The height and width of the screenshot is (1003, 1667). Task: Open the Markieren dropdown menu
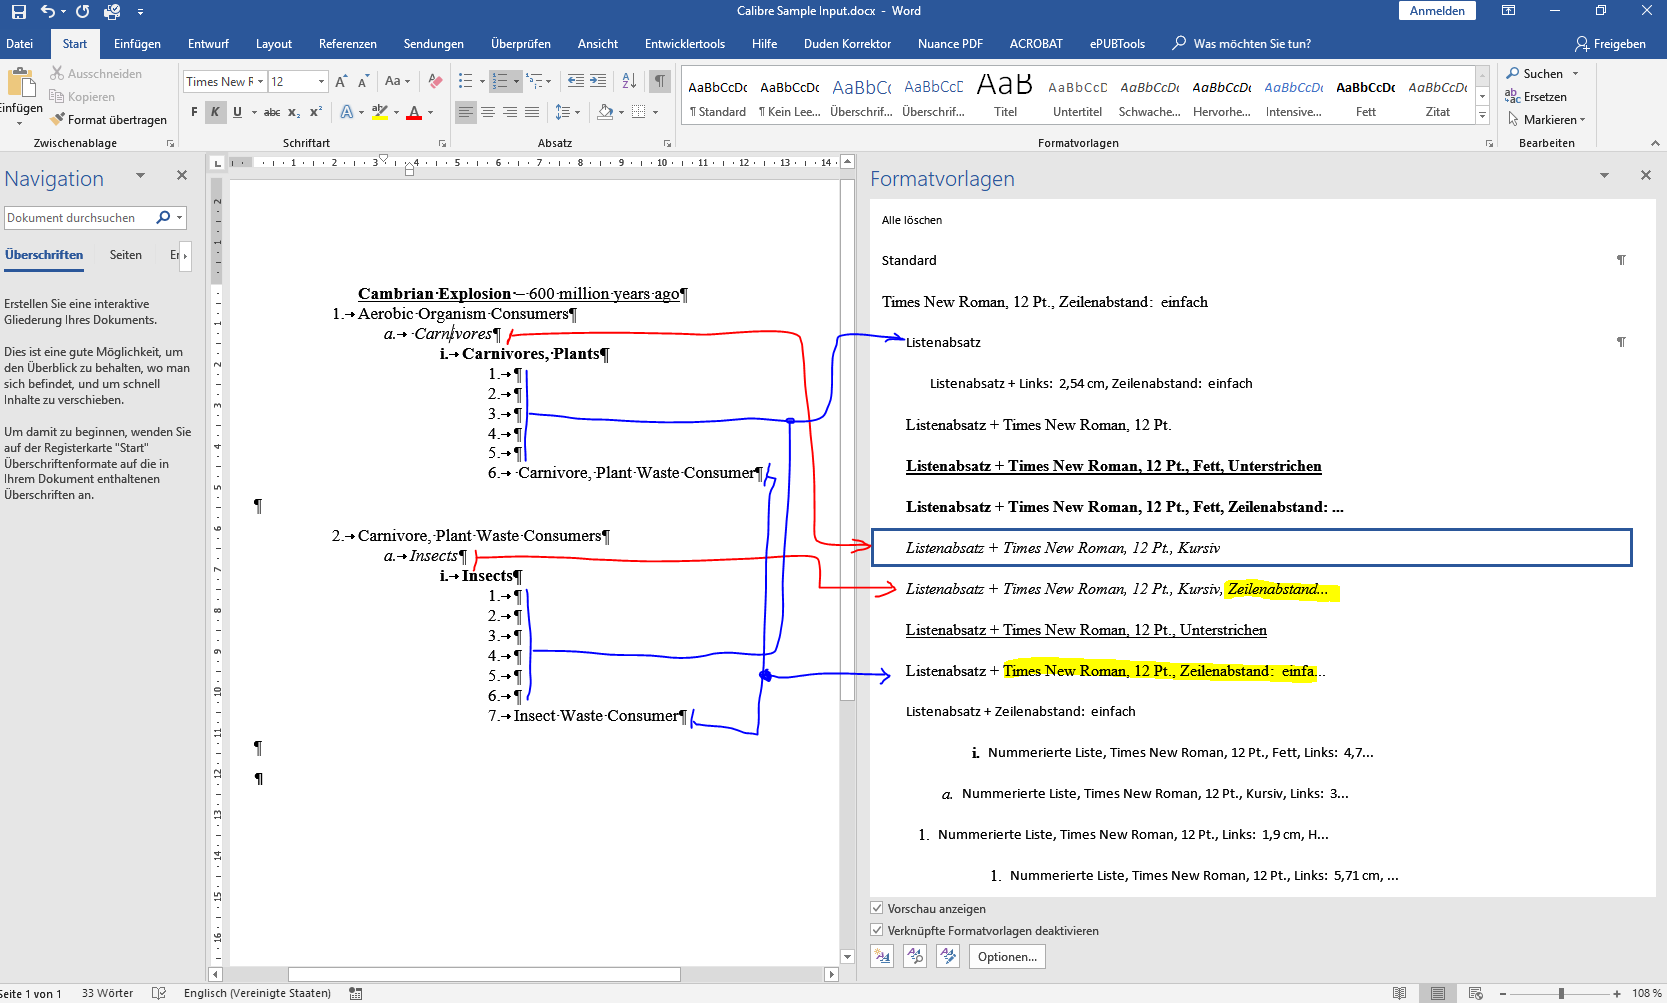tap(1548, 120)
